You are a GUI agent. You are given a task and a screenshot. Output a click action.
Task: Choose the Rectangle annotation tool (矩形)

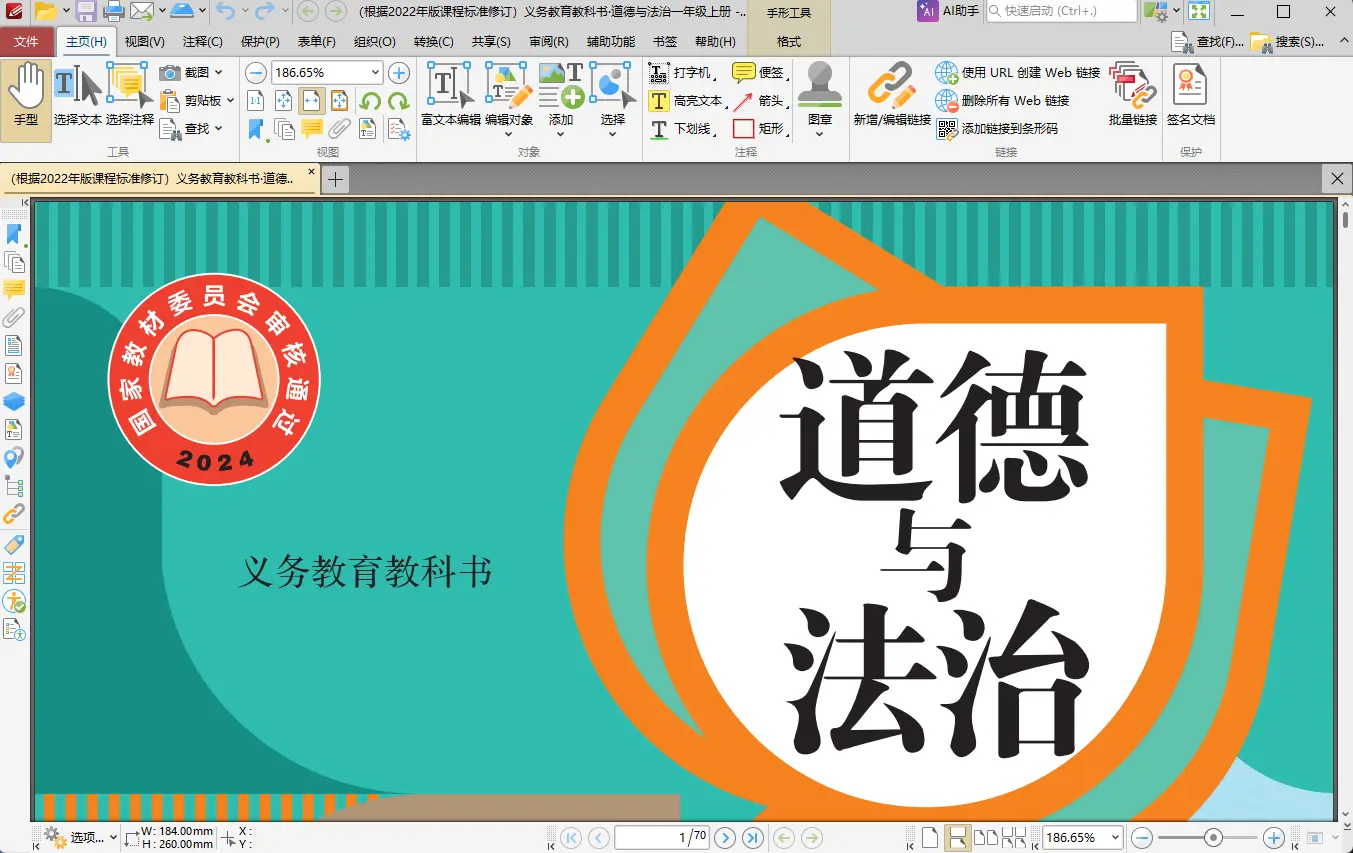coord(760,129)
